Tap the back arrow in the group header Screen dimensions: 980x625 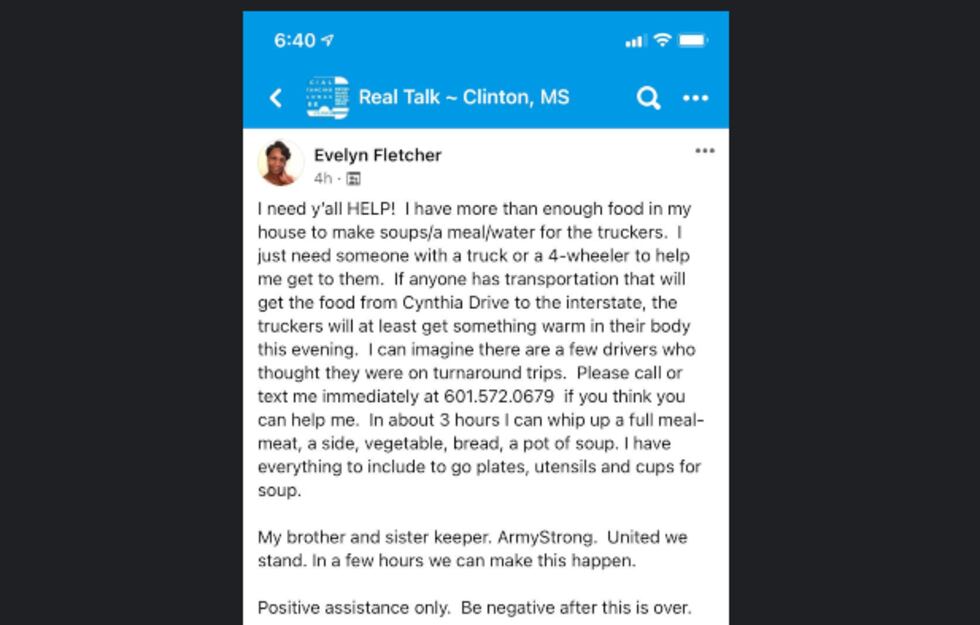[x=275, y=97]
